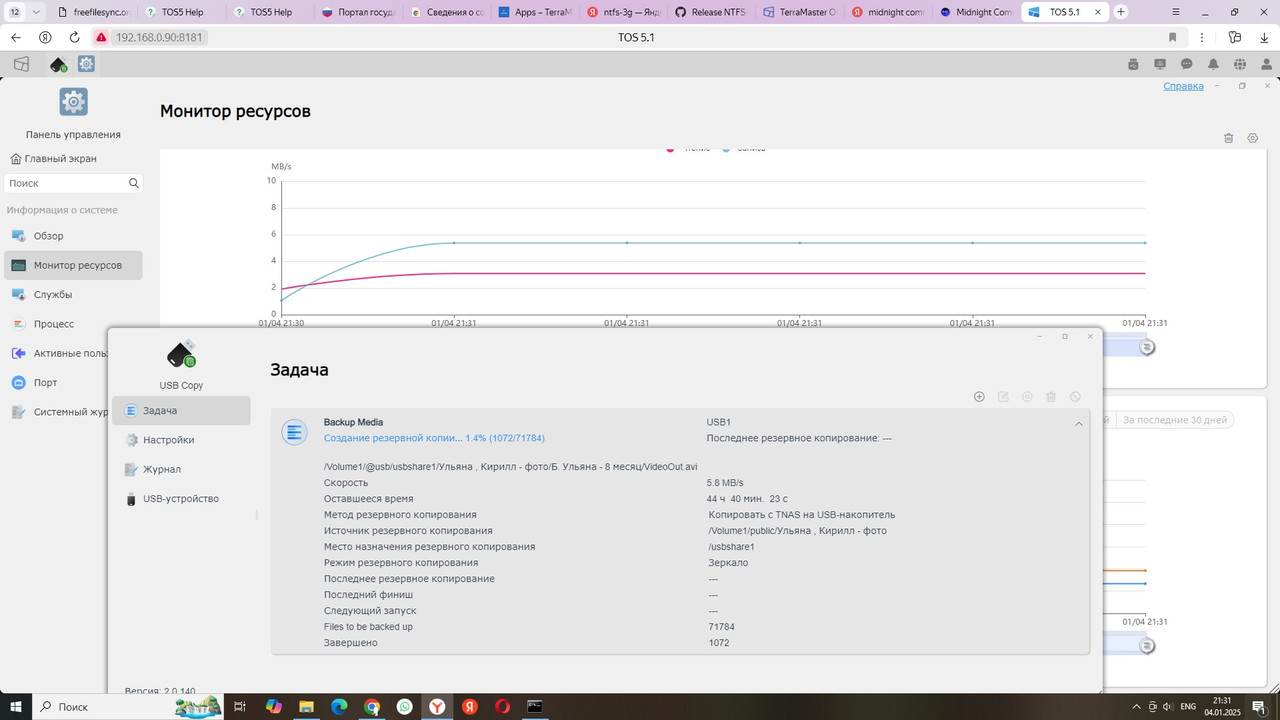The height and width of the screenshot is (720, 1280).
Task: Open the Control Panel gear icon in TOS desktop bar
Action: click(x=88, y=63)
